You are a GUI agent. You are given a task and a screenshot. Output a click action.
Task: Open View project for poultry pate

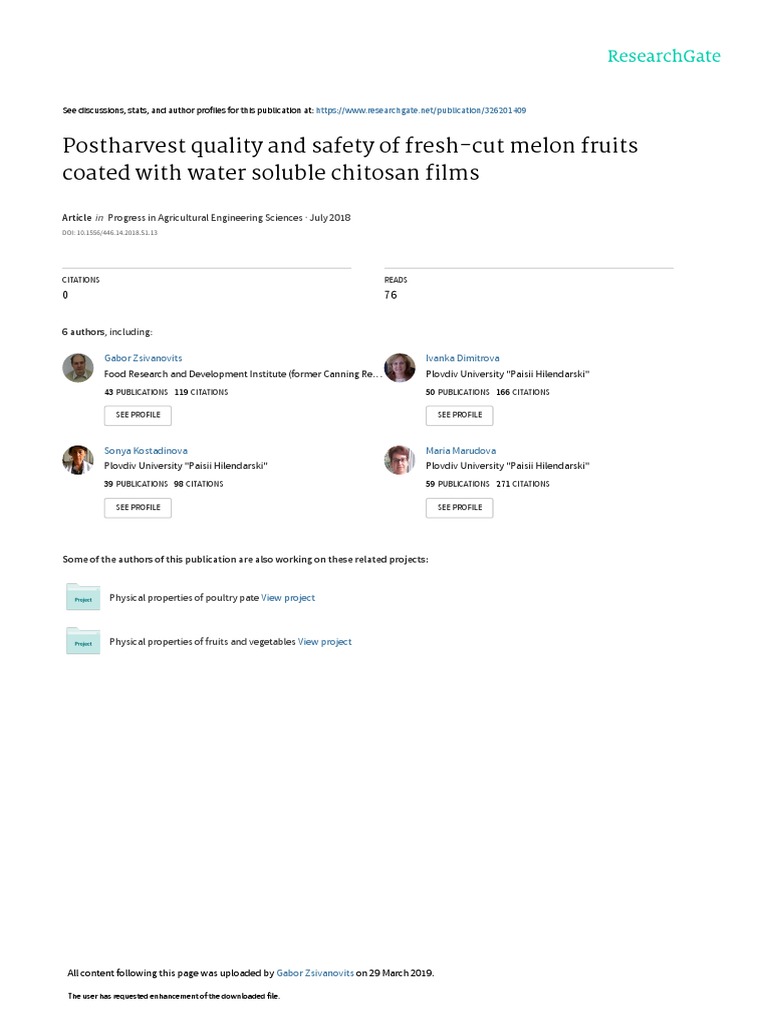(288, 598)
